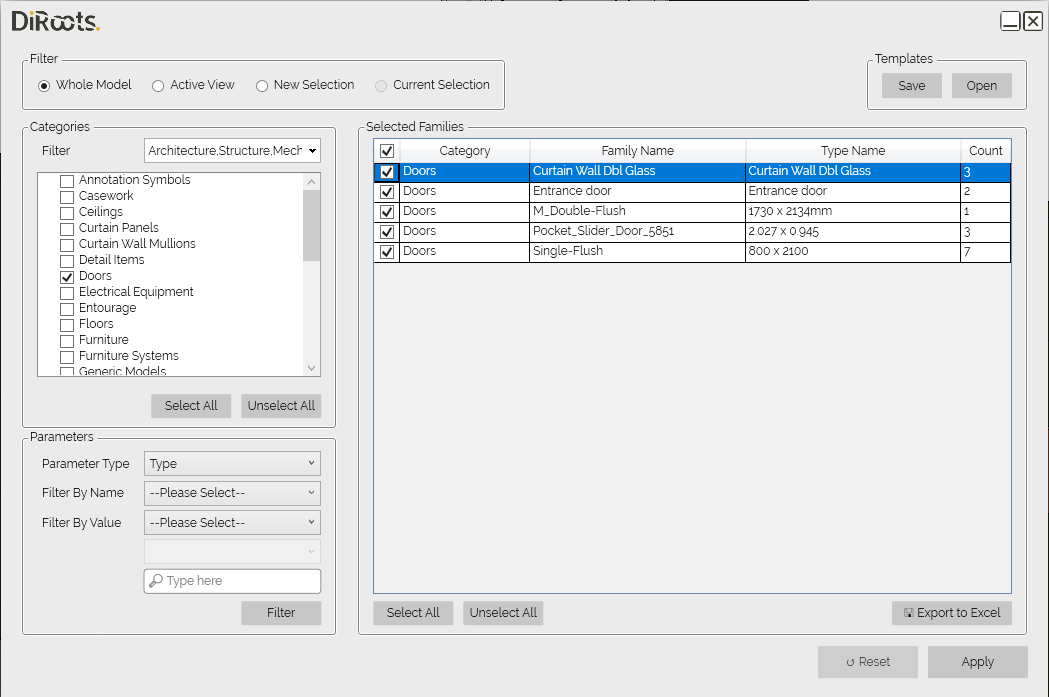Screen dimensions: 1049x697
Task: Check the Casework category checkbox
Action: [66, 196]
